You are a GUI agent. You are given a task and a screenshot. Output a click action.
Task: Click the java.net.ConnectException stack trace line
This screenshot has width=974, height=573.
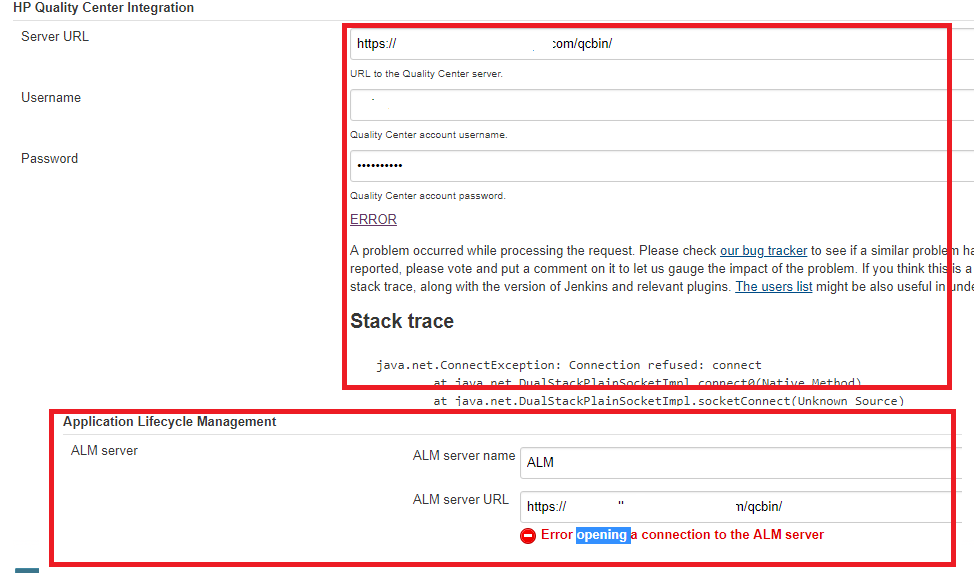pos(568,365)
